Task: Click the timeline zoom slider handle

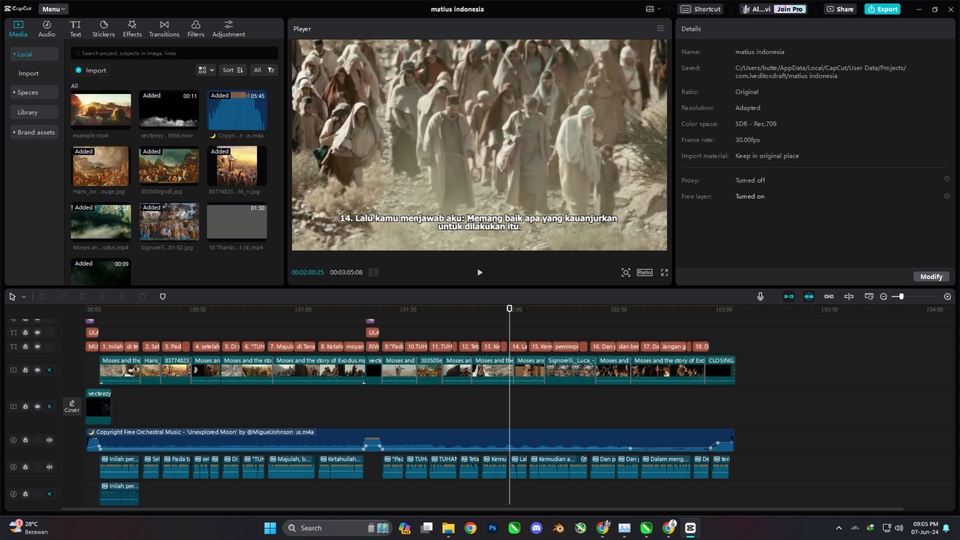Action: 901,296
